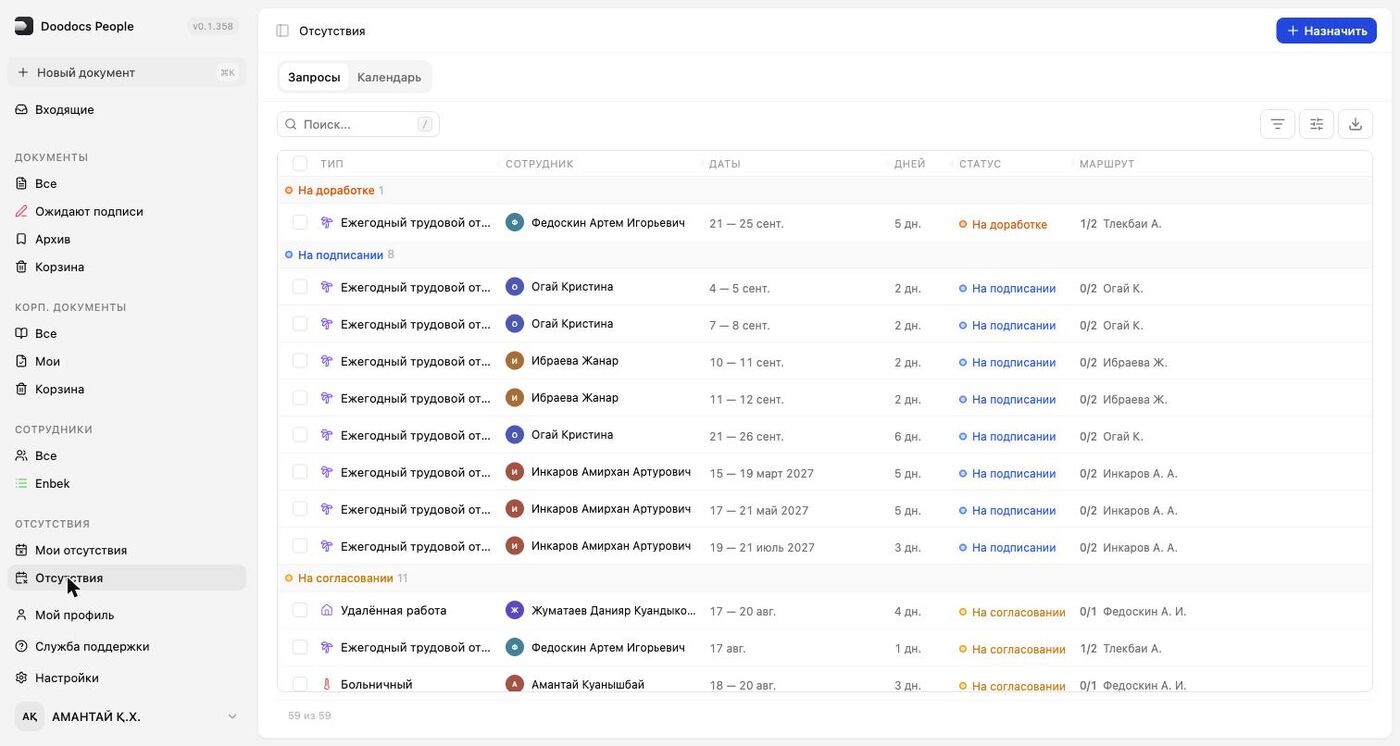The width and height of the screenshot is (1400, 746).
Task: Select Отсутствия in the sidebar
Action: tap(126, 578)
